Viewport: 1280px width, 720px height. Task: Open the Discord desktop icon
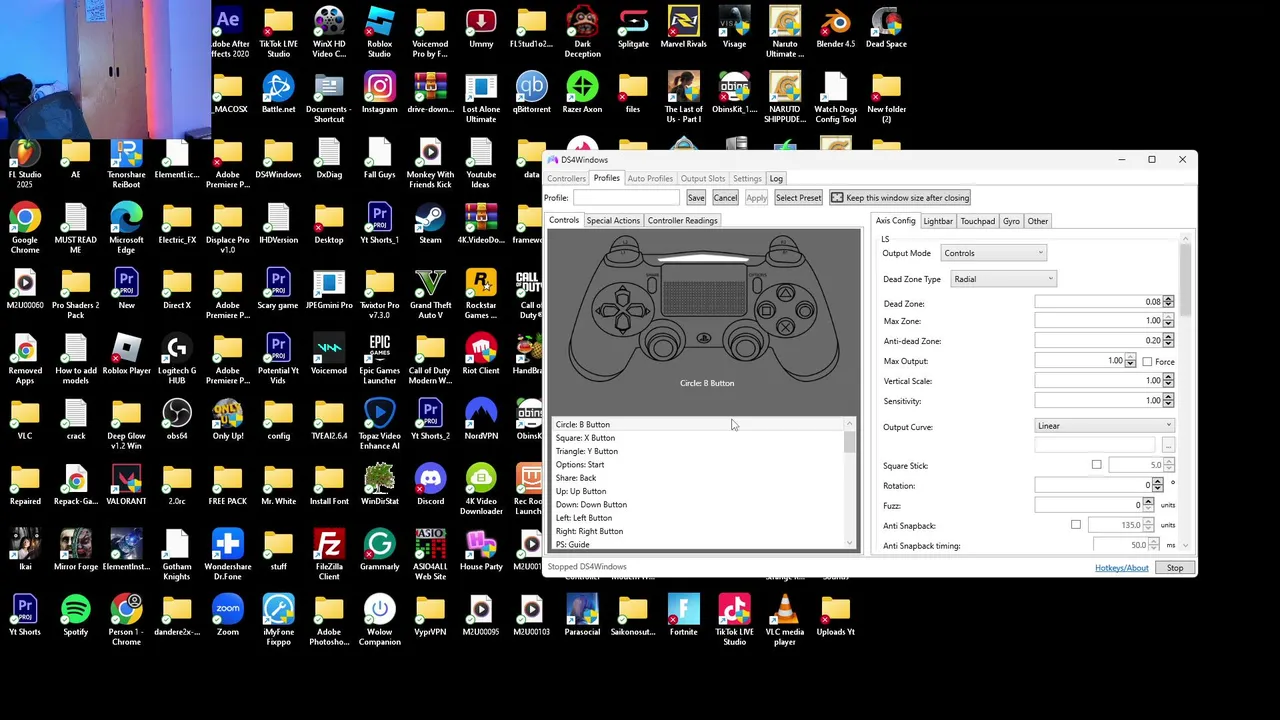tap(430, 486)
